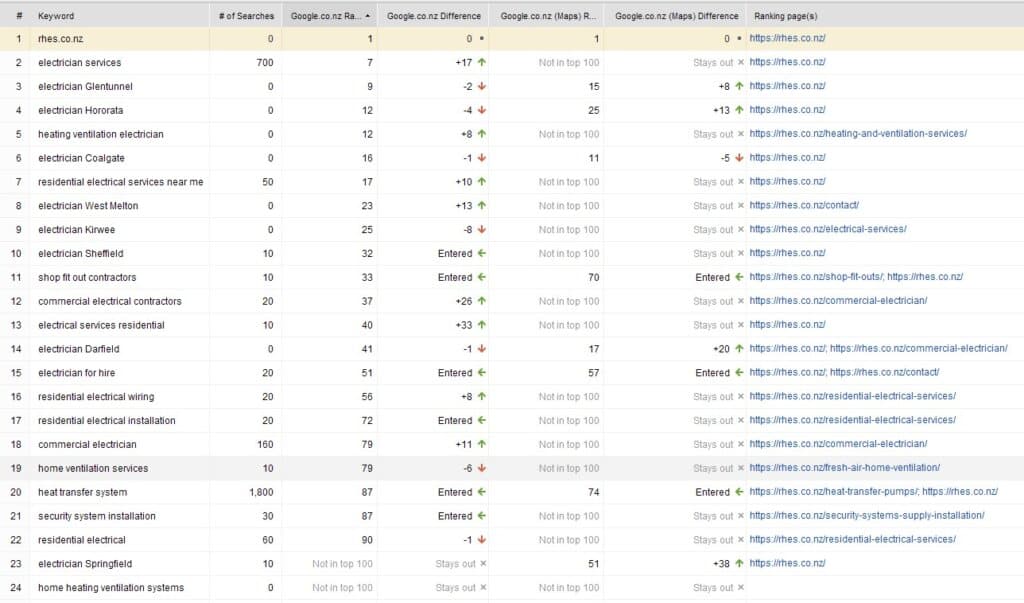1024x603 pixels.
Task: Click Maps +38 up arrow for electrician Springfield
Action: coord(739,563)
